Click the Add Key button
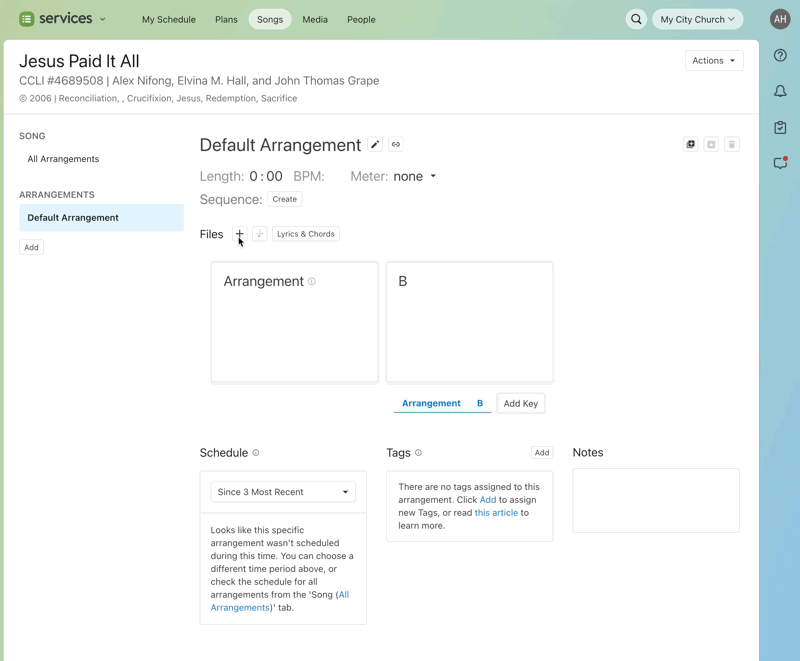 point(520,404)
